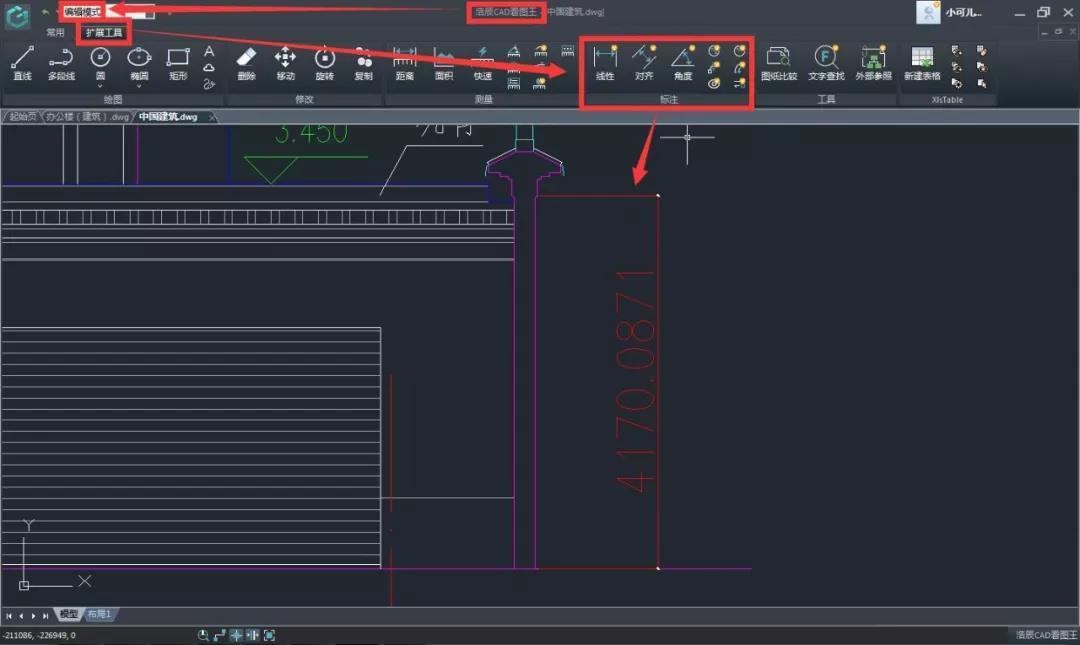
Task: Select the 直线 line drawing tool
Action: click(x=20, y=60)
